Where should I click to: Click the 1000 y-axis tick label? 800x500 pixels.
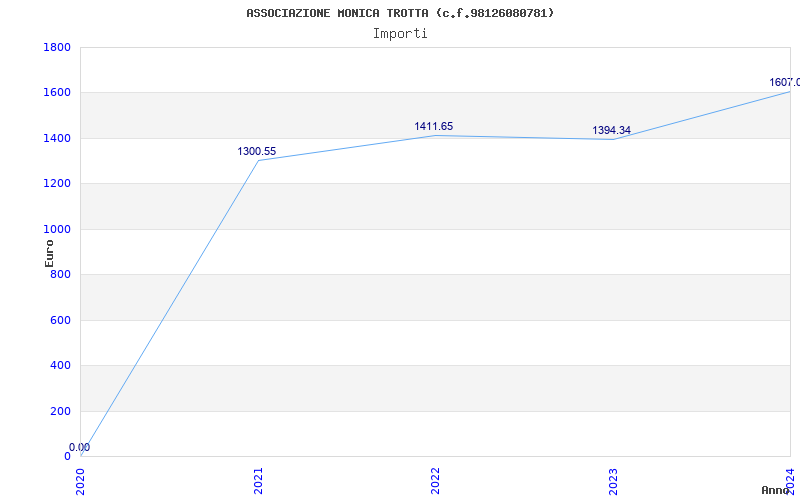57,229
